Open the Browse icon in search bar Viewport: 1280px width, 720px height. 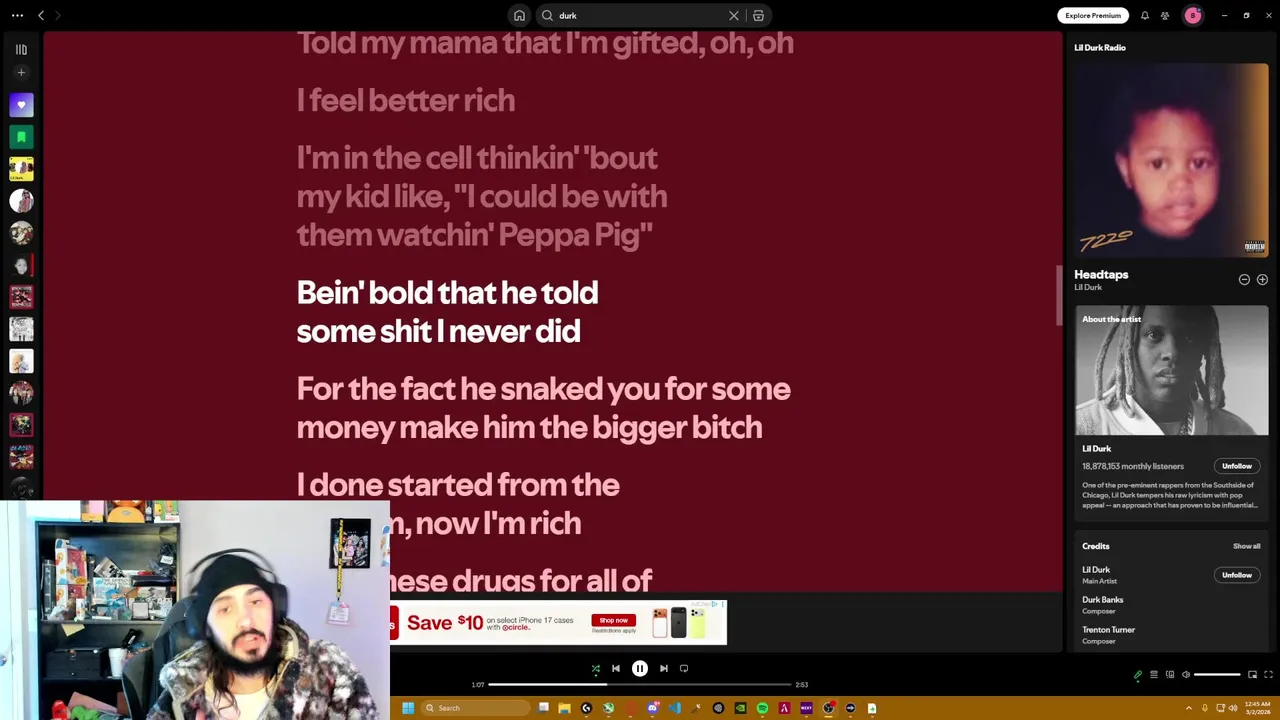[x=758, y=15]
